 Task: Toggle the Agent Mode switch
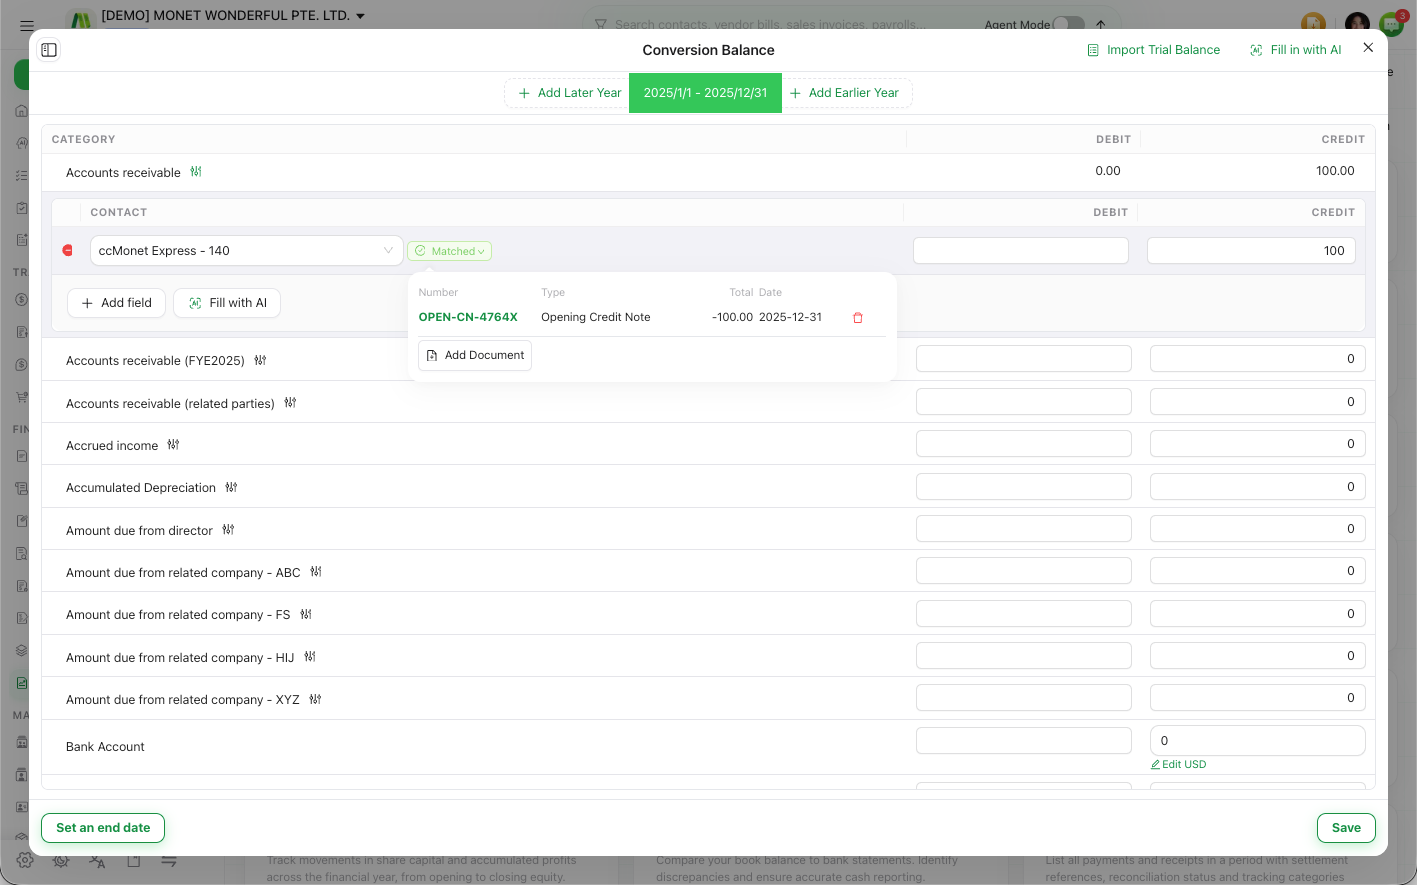point(1068,24)
